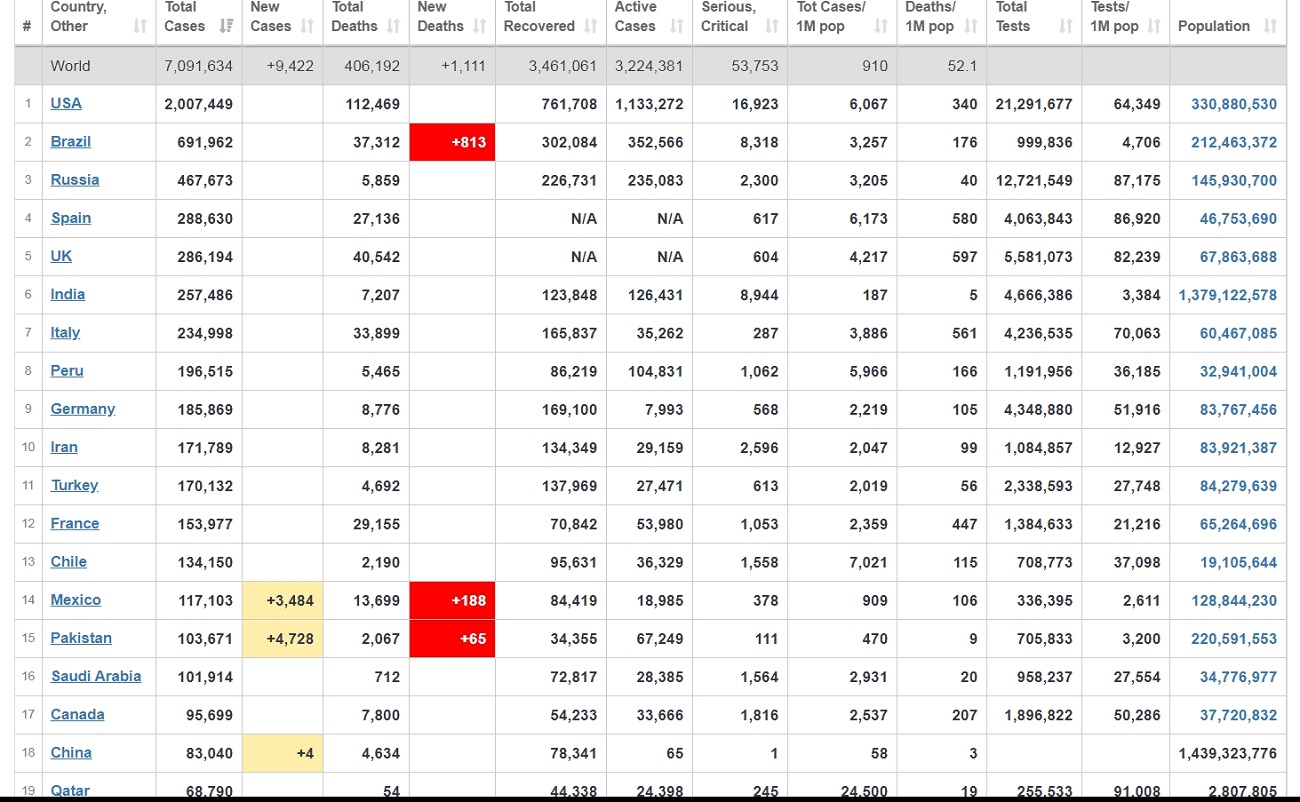This screenshot has height=802, width=1300.
Task: Sort by Tot Cases/1M pop icon
Action: (x=881, y=26)
